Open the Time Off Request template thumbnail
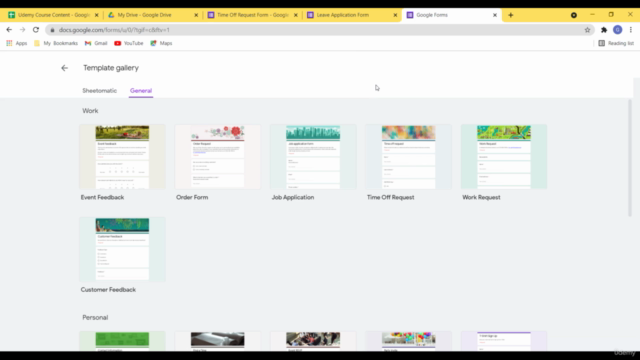The width and height of the screenshot is (640, 360). pyautogui.click(x=409, y=157)
